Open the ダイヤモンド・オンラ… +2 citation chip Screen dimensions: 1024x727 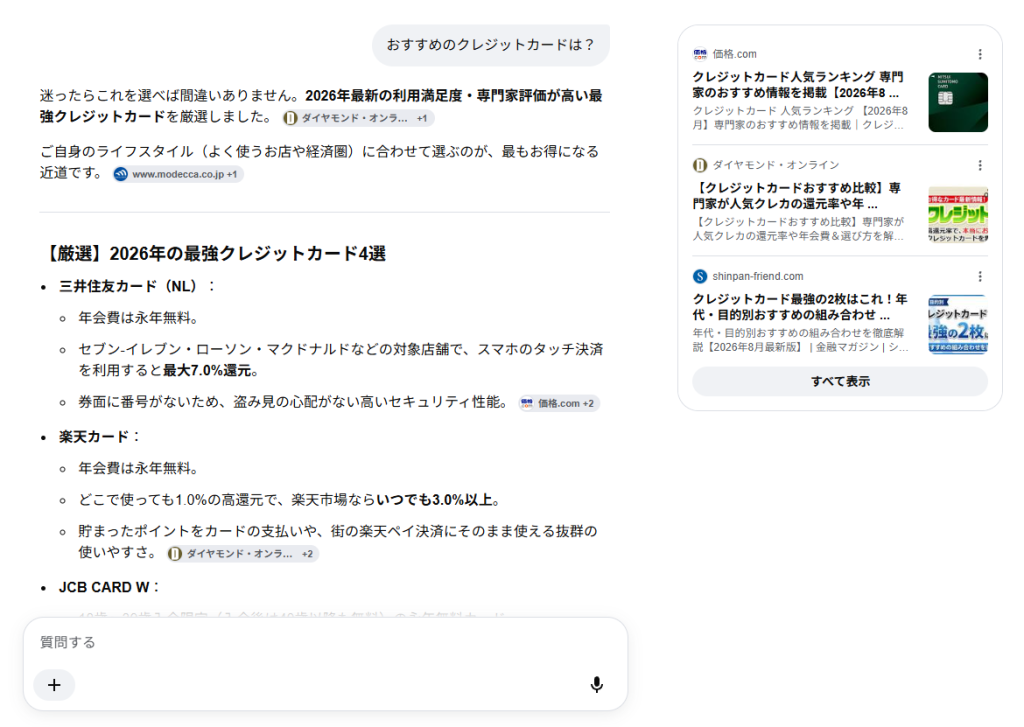243,554
